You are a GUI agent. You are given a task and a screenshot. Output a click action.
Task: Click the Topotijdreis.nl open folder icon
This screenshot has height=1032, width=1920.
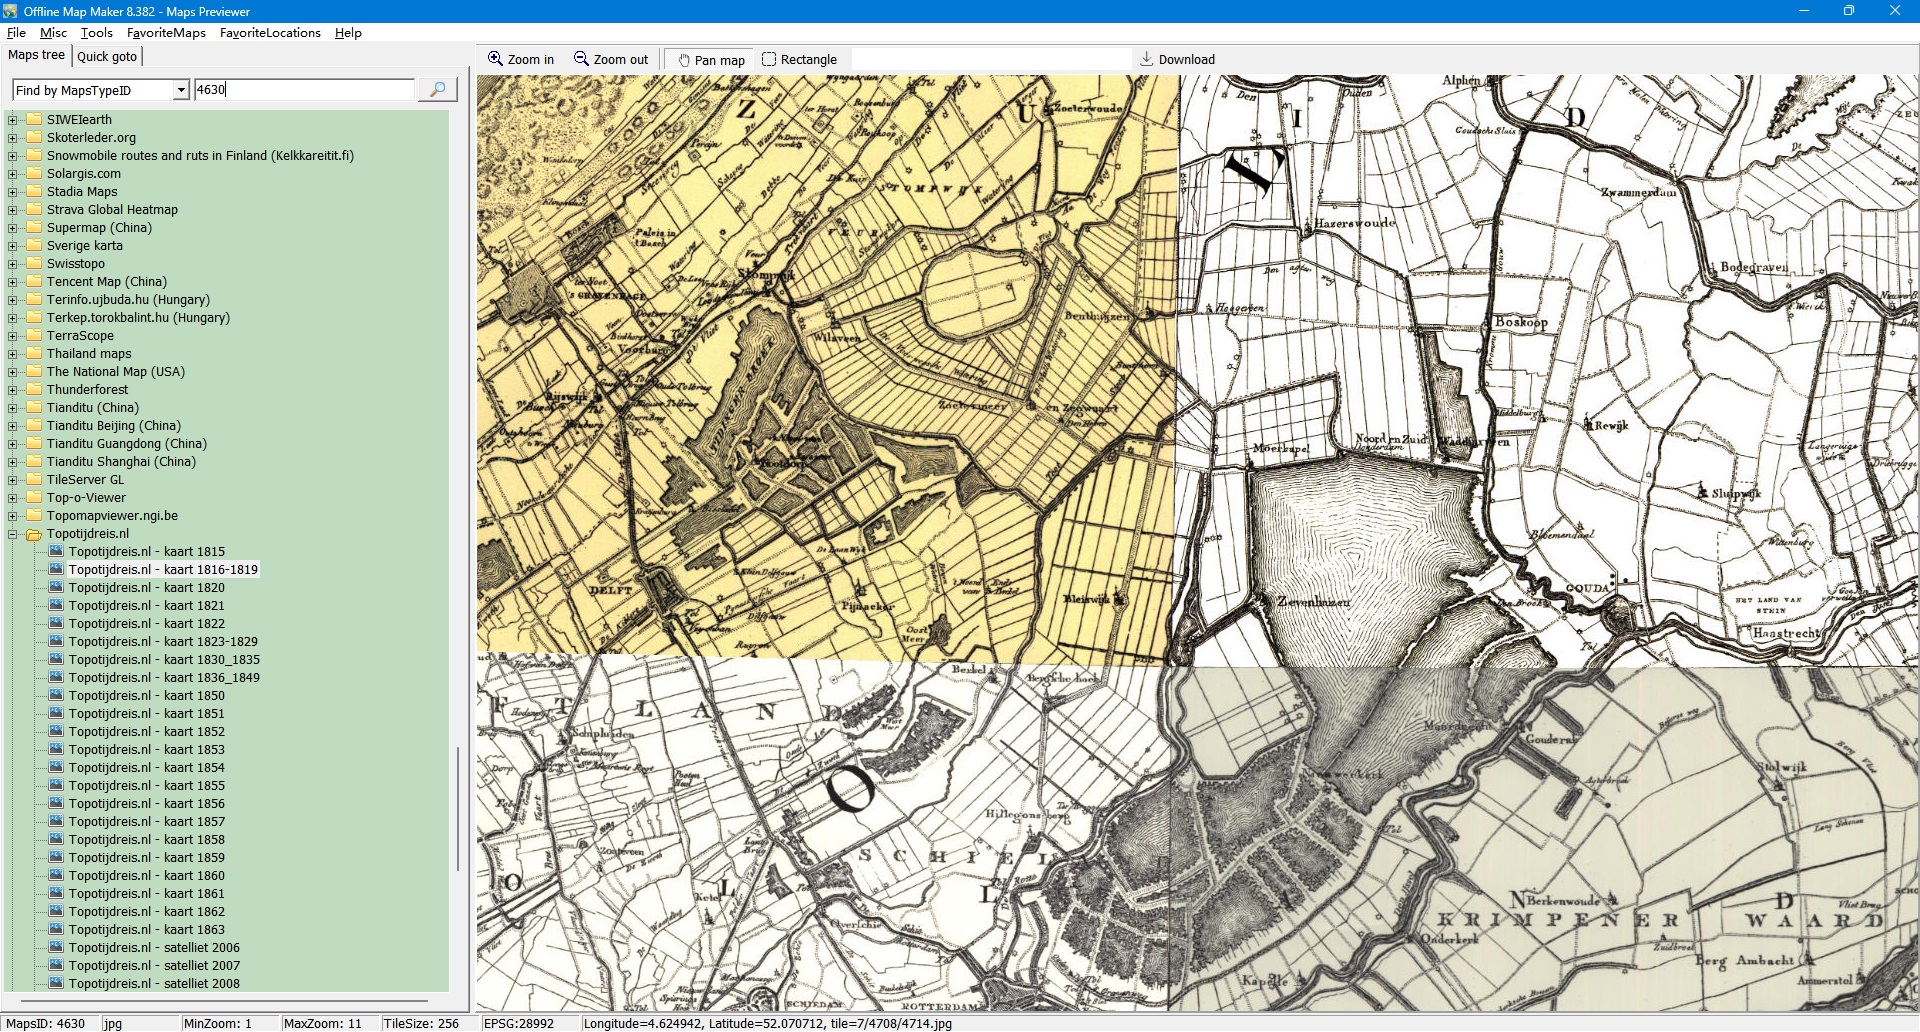pos(34,534)
